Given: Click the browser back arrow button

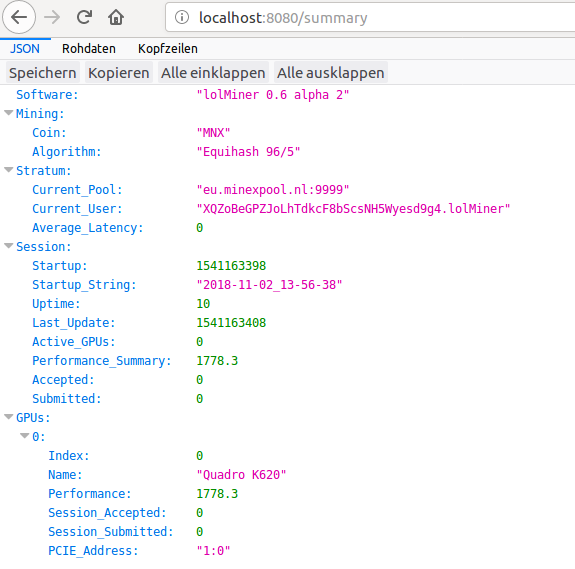Looking at the screenshot, I should pos(19,17).
